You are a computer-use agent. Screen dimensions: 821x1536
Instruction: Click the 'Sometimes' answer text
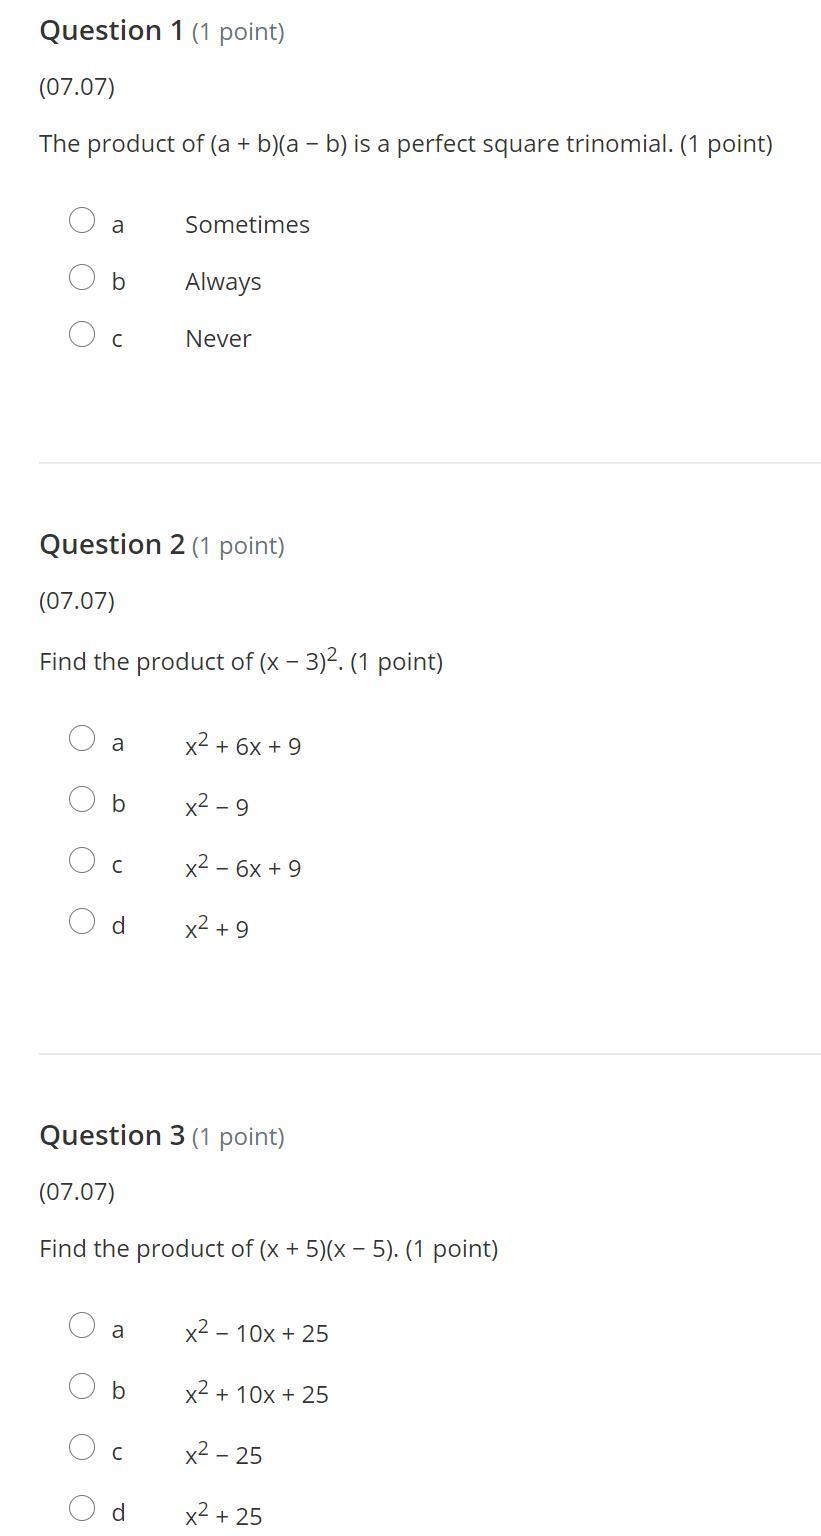(x=247, y=225)
